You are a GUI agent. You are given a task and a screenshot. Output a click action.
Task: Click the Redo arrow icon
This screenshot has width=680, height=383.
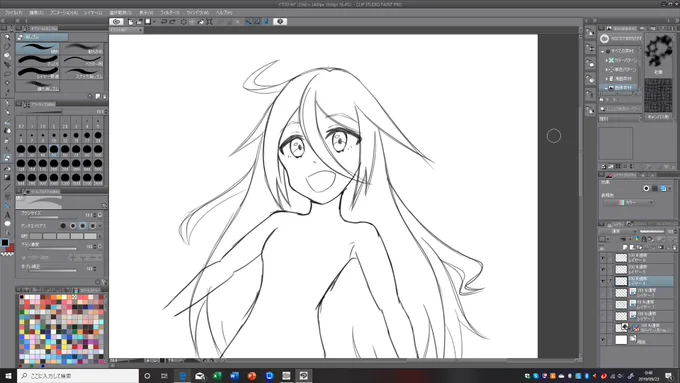tap(173, 22)
